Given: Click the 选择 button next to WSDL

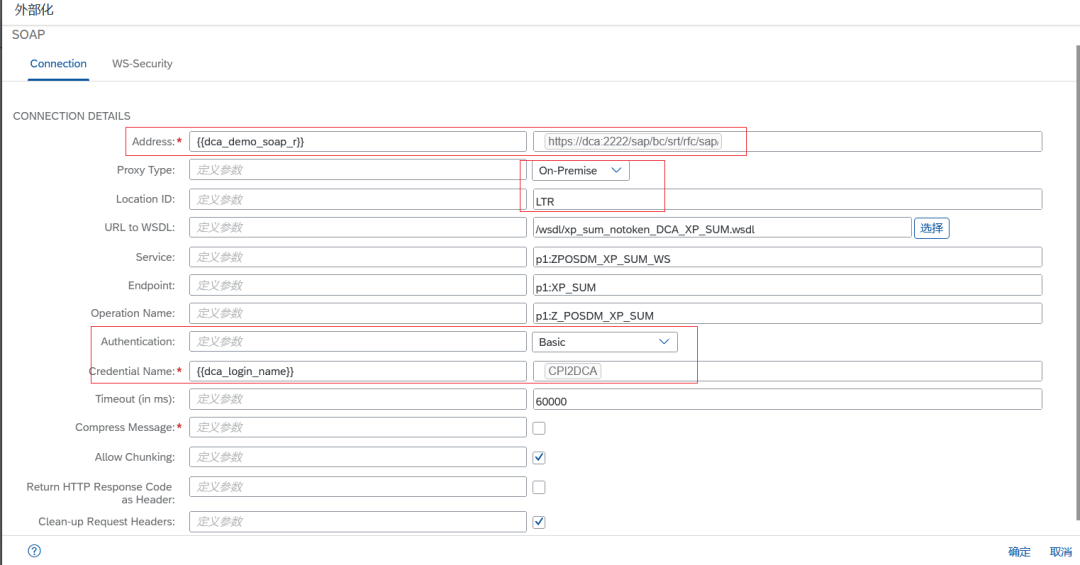Looking at the screenshot, I should (x=931, y=228).
